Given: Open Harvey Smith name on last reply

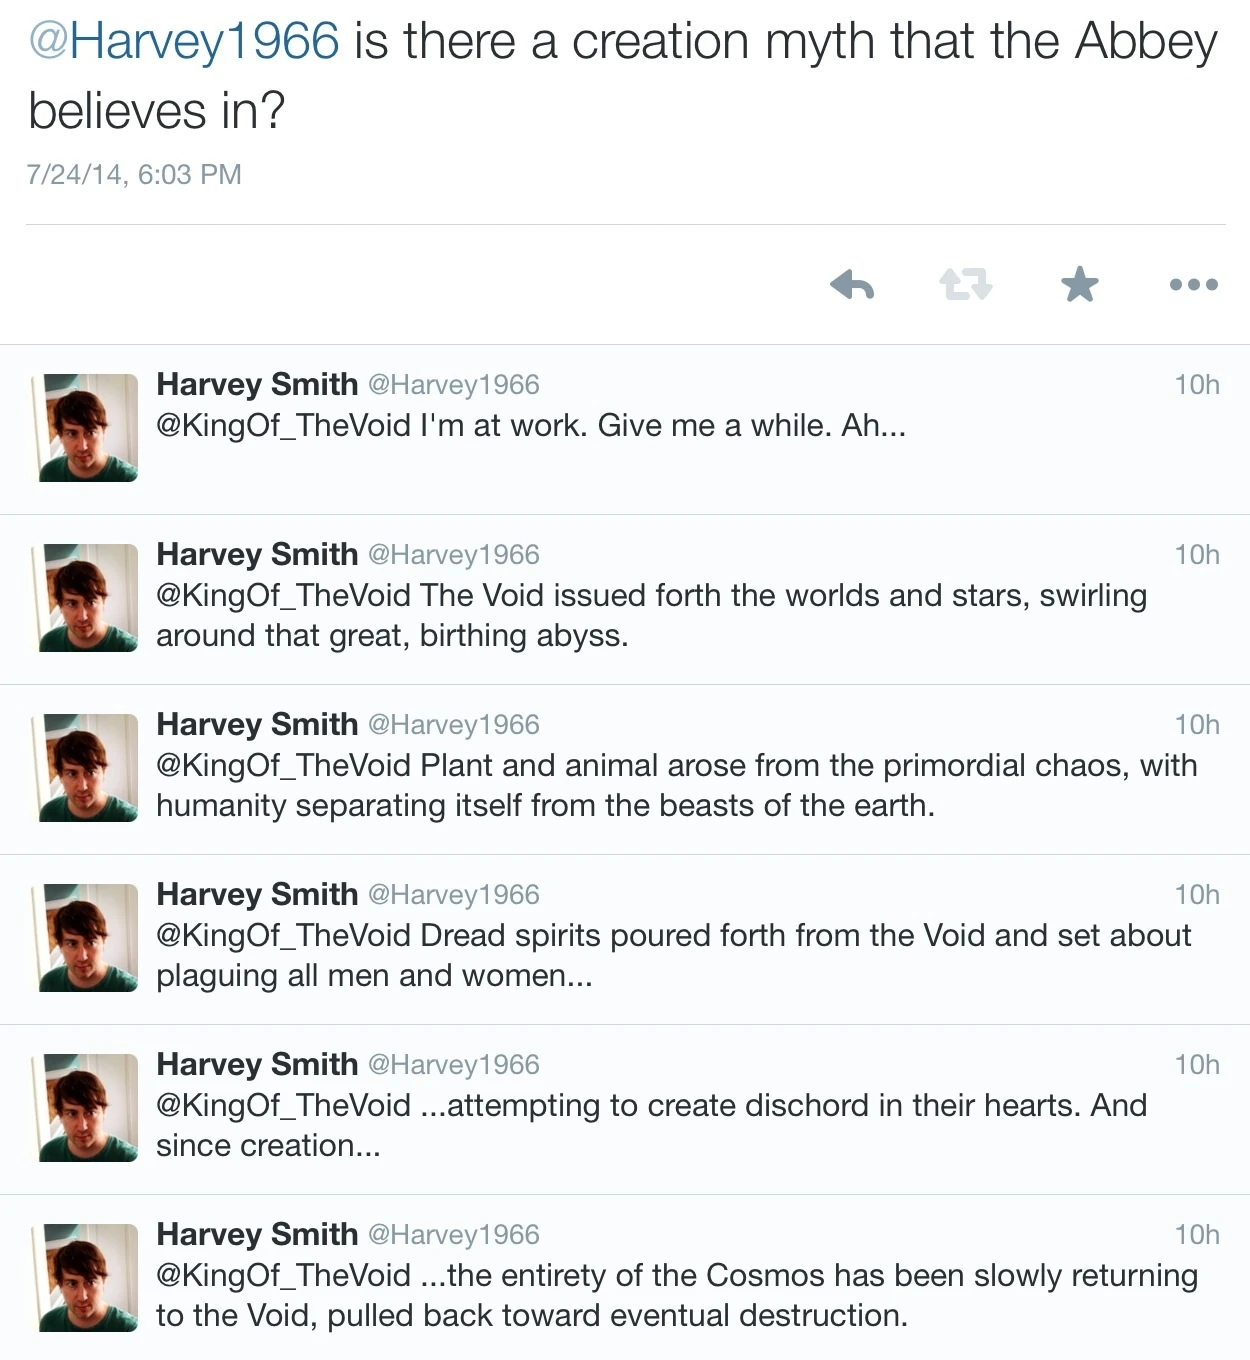Looking at the screenshot, I should point(257,1235).
